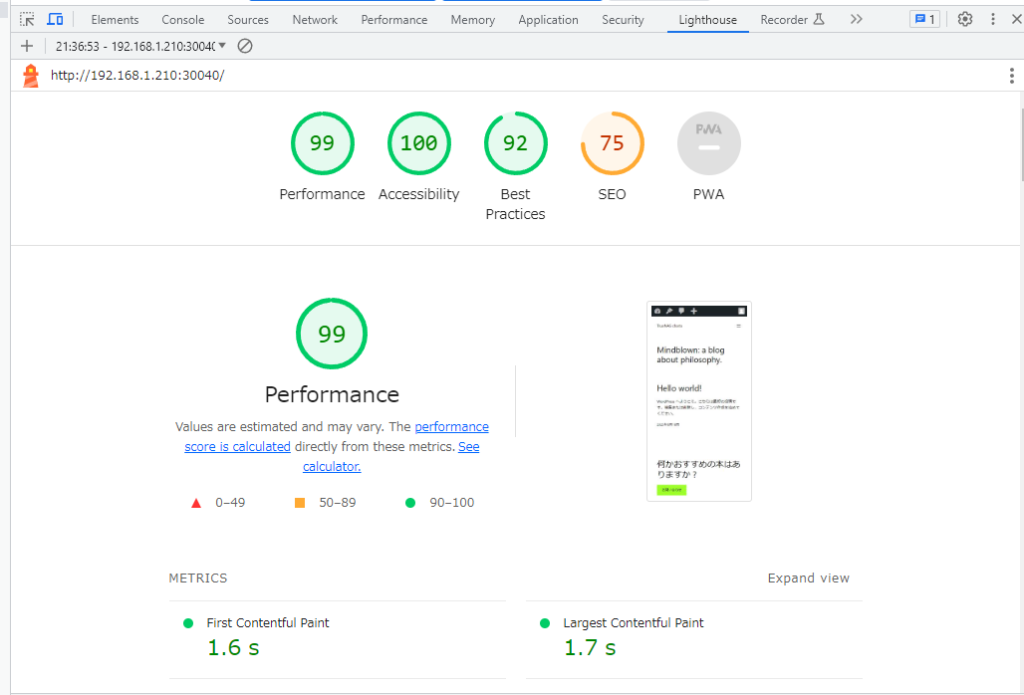
Task: Open the DevTools three-dot customize menu
Action: coord(992,19)
